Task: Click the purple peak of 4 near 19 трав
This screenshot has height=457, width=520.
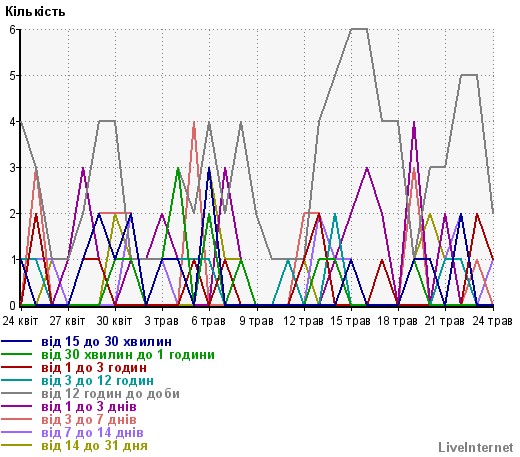Action: click(x=414, y=123)
